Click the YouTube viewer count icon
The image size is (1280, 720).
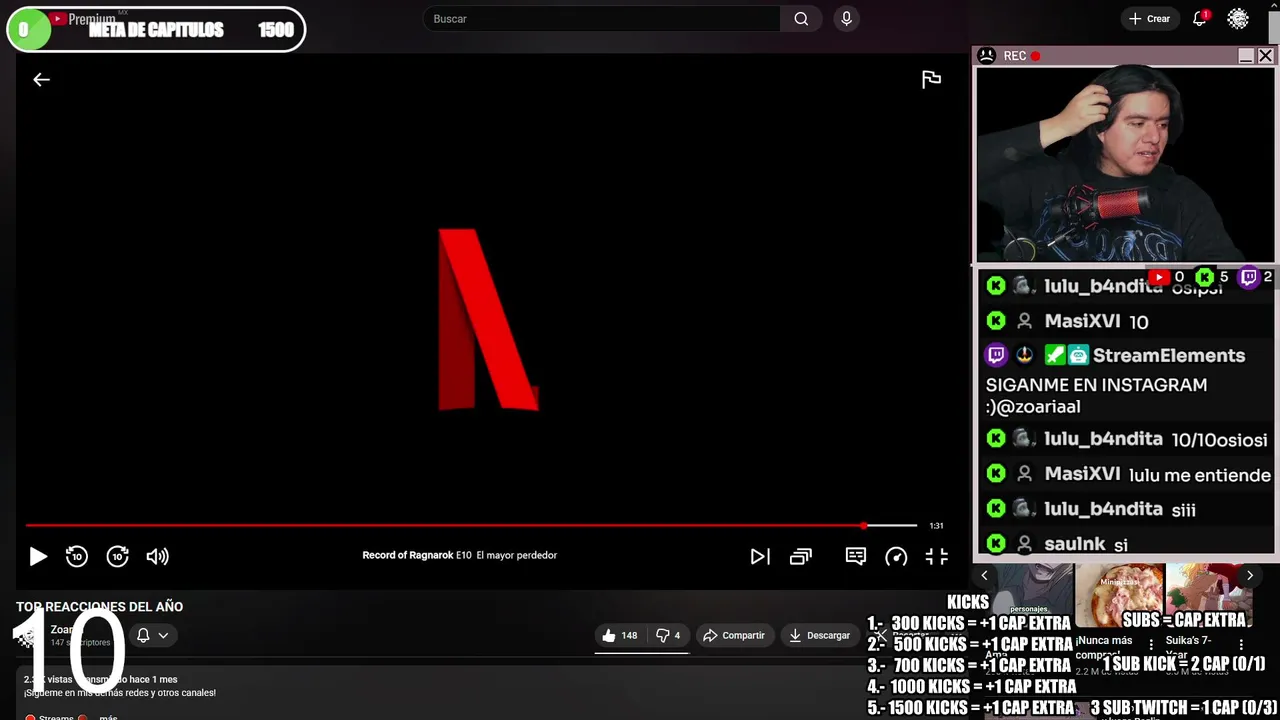click(1159, 277)
